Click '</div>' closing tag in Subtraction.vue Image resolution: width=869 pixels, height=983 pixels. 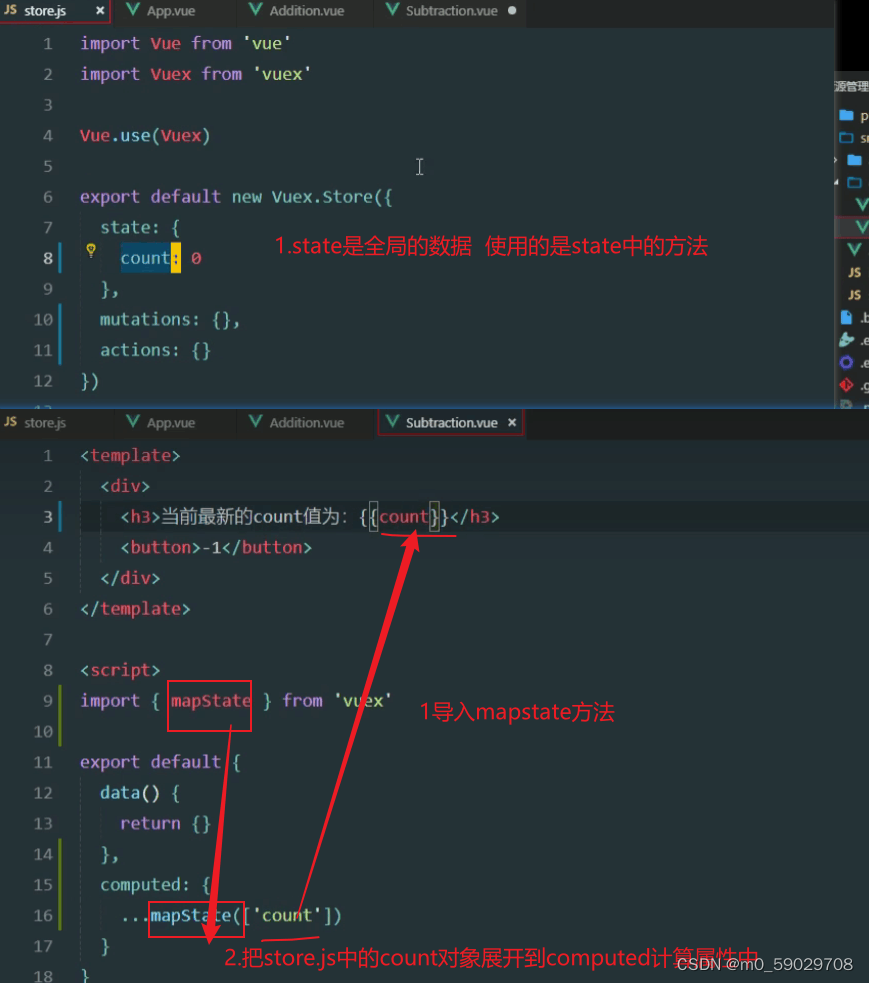pos(130,578)
